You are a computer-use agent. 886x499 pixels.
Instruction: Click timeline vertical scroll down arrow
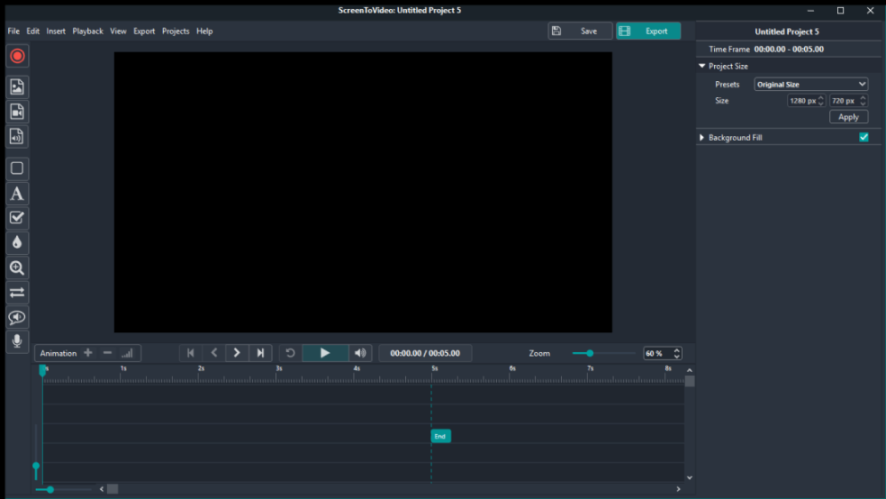click(x=689, y=478)
